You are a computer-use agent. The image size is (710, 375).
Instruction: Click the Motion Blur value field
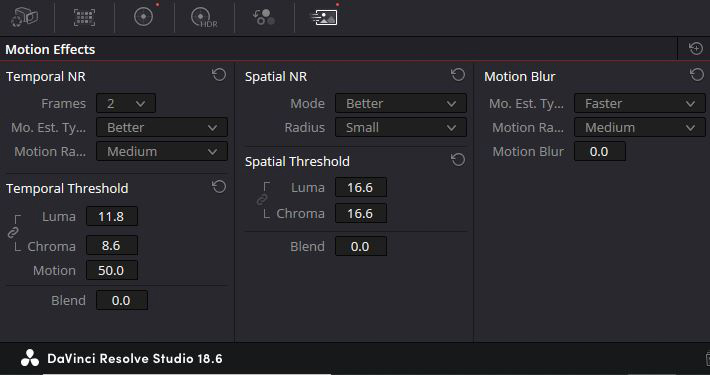[x=600, y=151]
